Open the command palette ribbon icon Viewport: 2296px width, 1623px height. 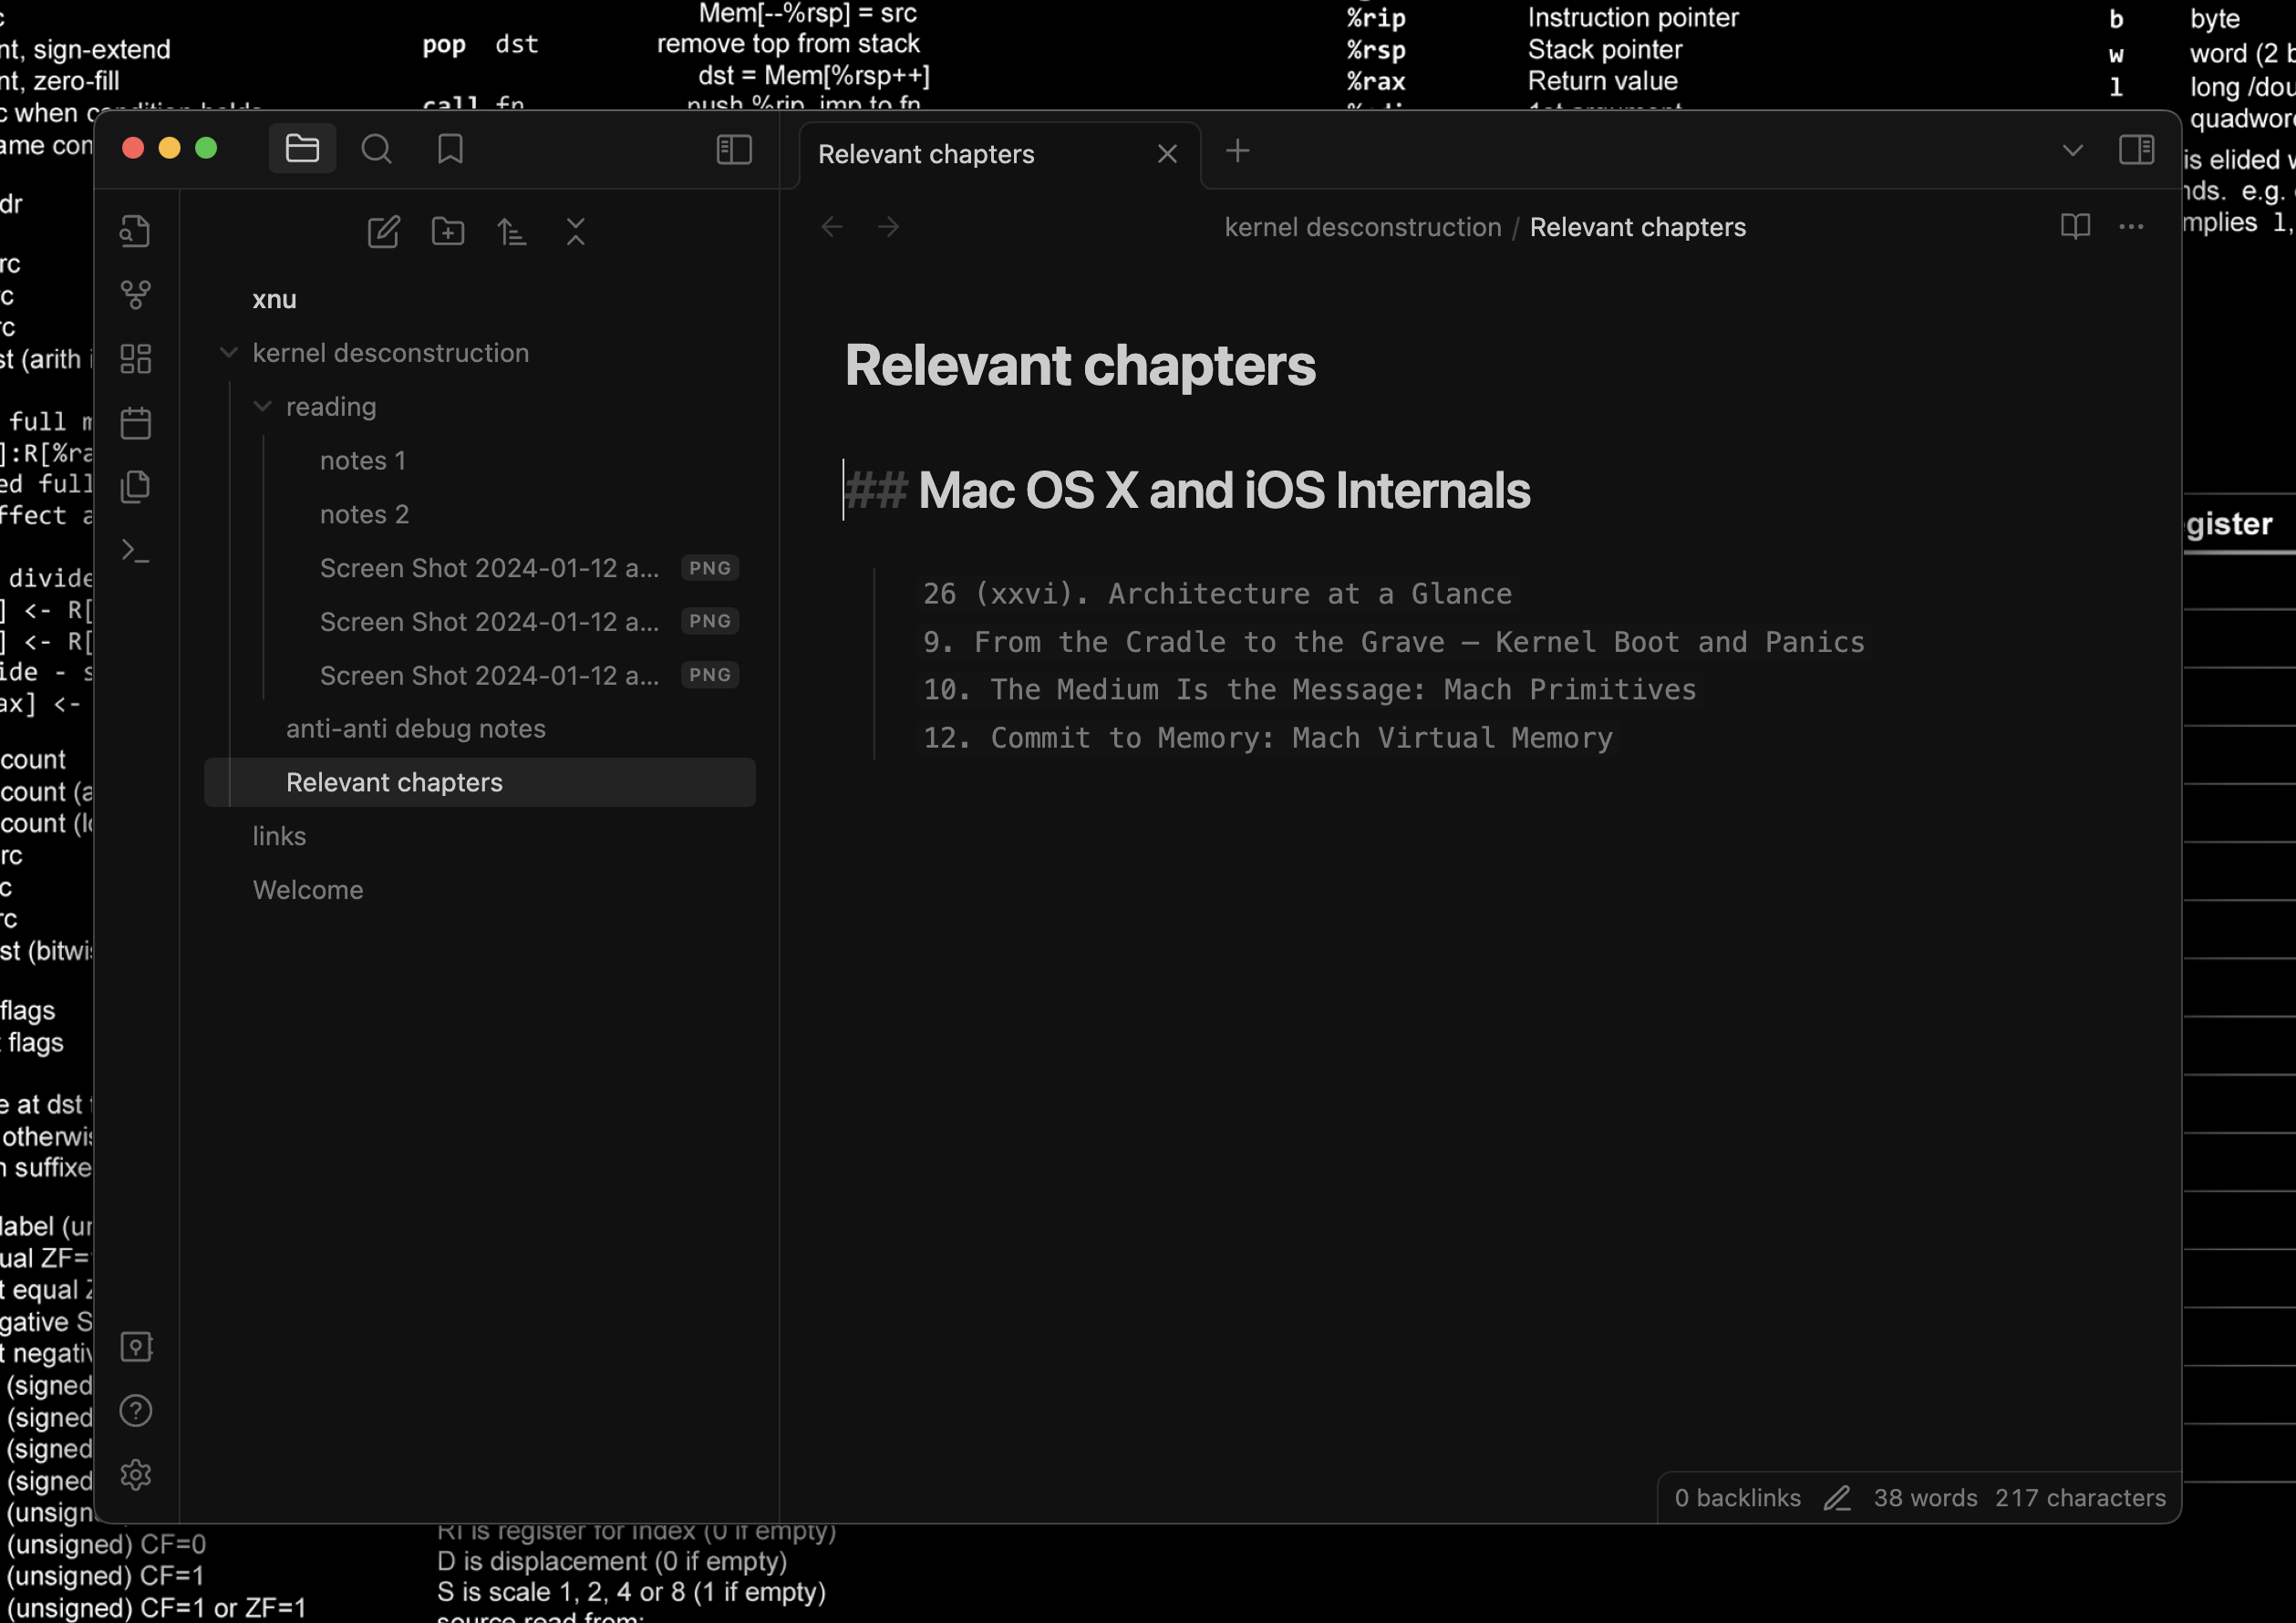[x=135, y=551]
